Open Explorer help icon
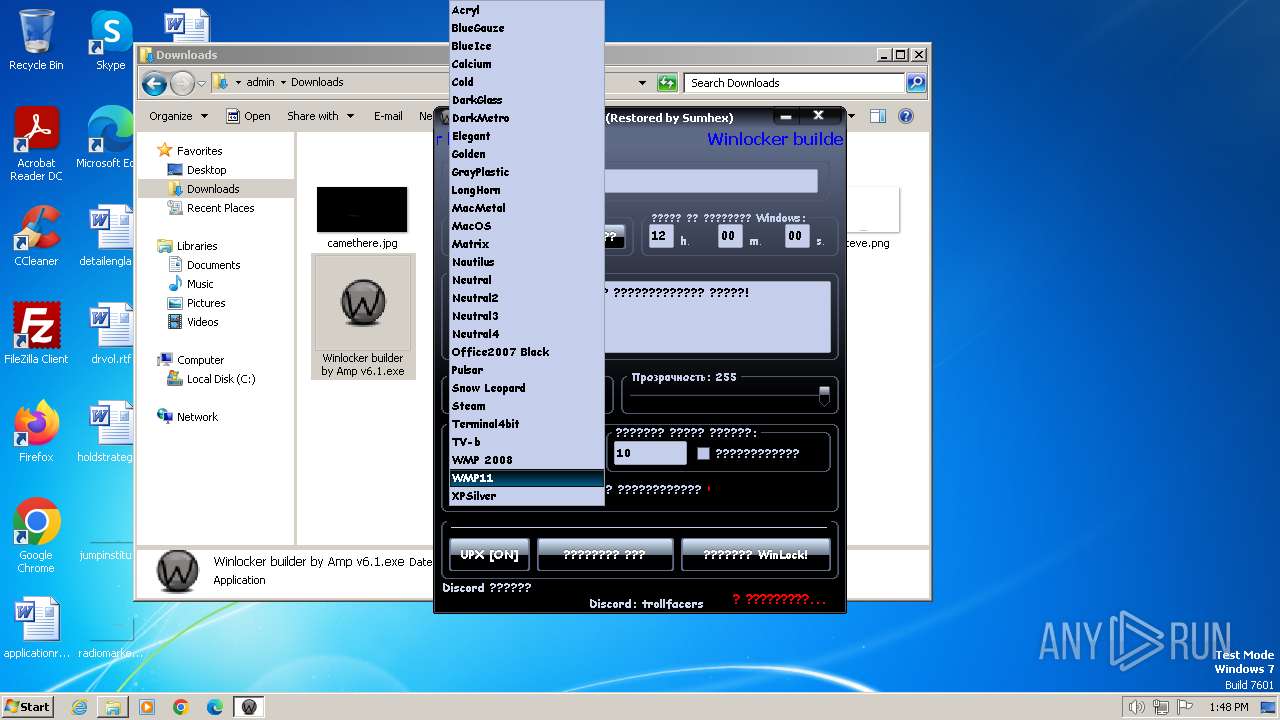 click(x=906, y=116)
